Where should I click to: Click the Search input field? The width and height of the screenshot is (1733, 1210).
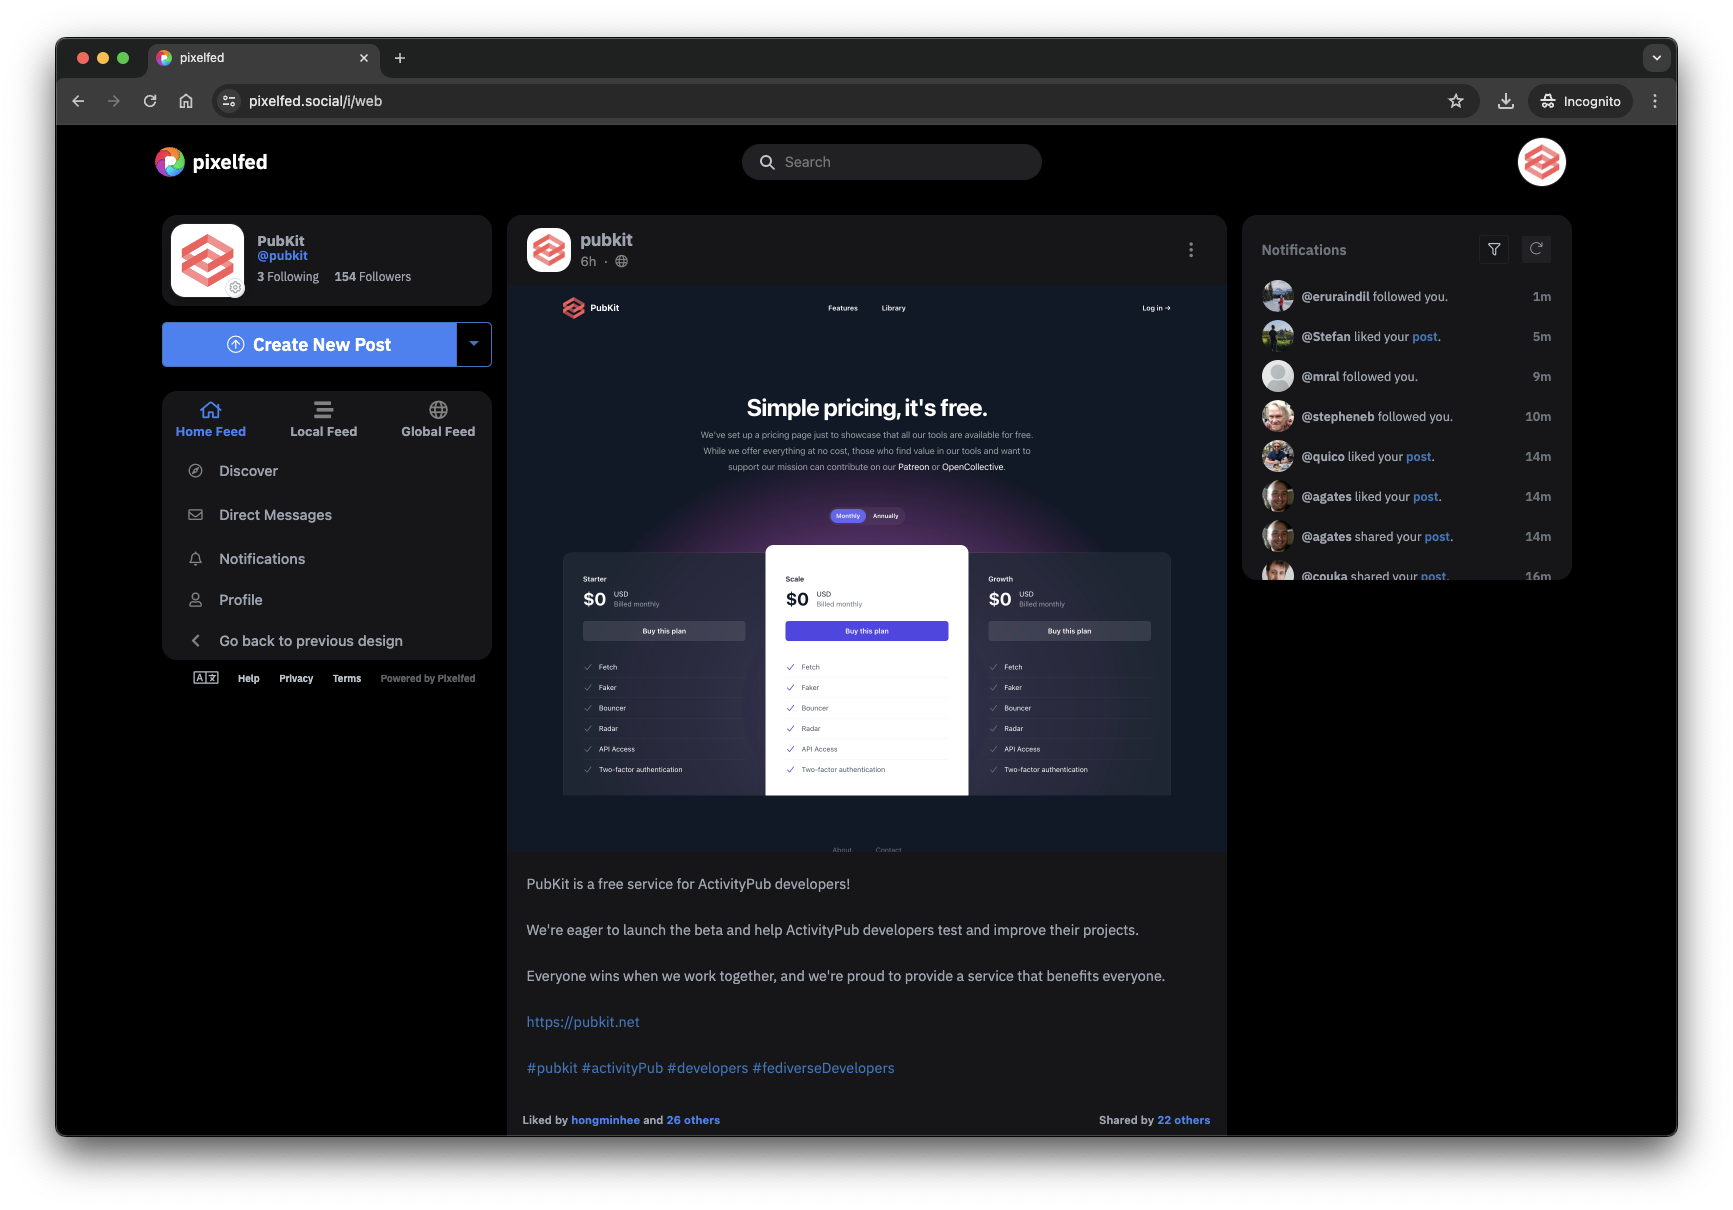click(891, 162)
